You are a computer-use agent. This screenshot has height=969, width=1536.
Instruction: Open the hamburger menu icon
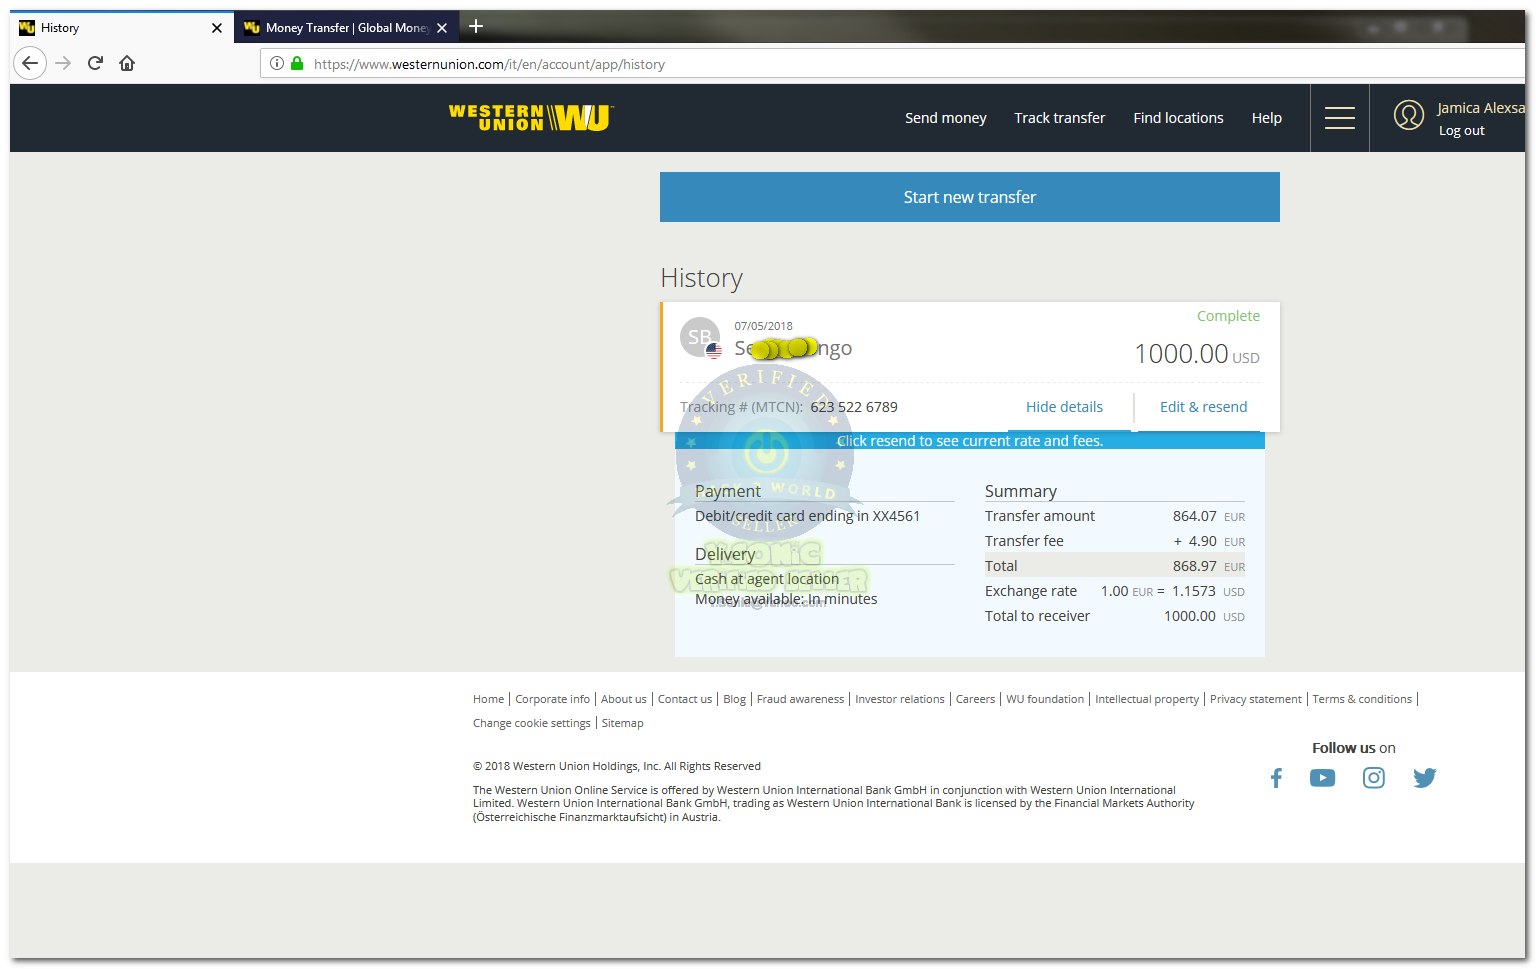click(1340, 118)
